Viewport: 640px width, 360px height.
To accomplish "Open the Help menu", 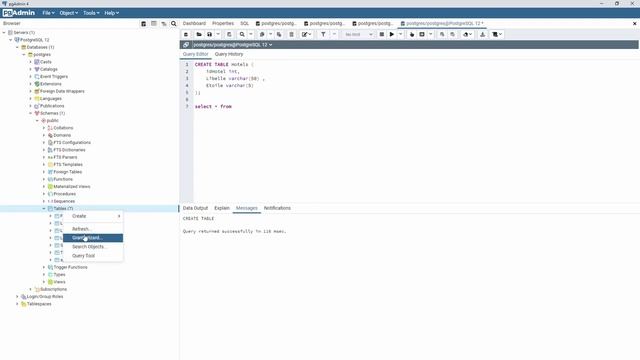I will coord(111,13).
